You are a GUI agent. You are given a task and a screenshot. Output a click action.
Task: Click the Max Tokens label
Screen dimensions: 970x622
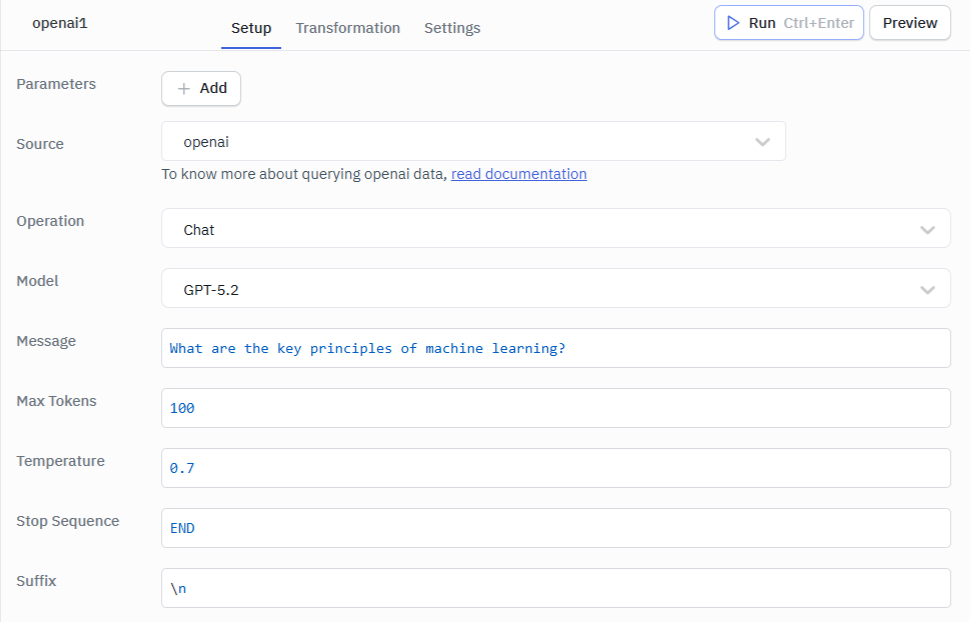56,401
